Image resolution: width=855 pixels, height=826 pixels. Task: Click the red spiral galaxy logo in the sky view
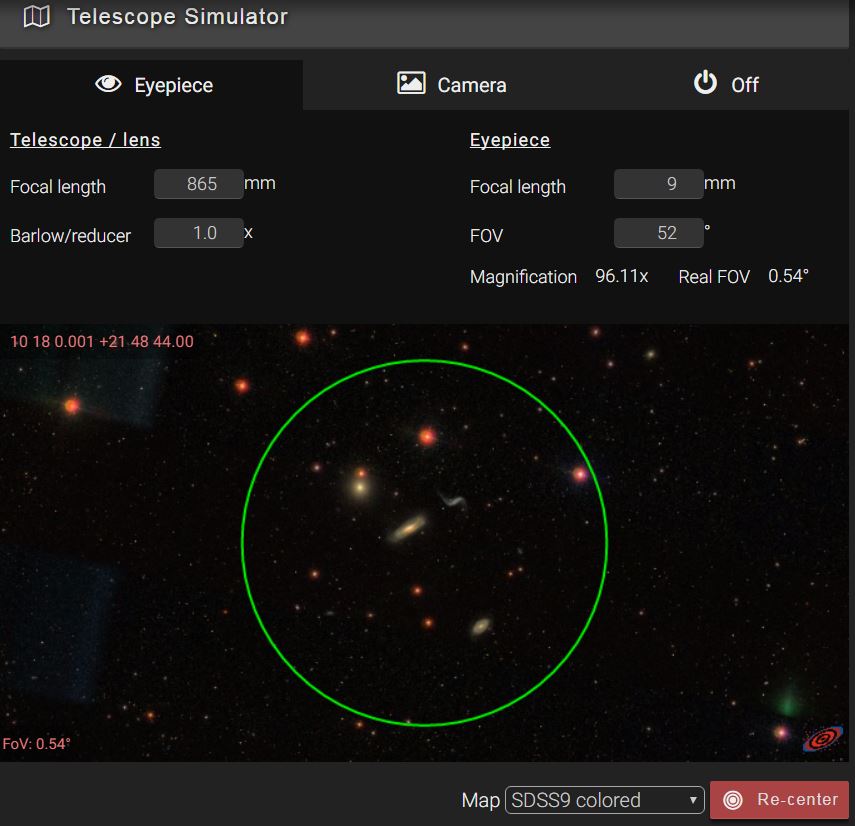[822, 738]
